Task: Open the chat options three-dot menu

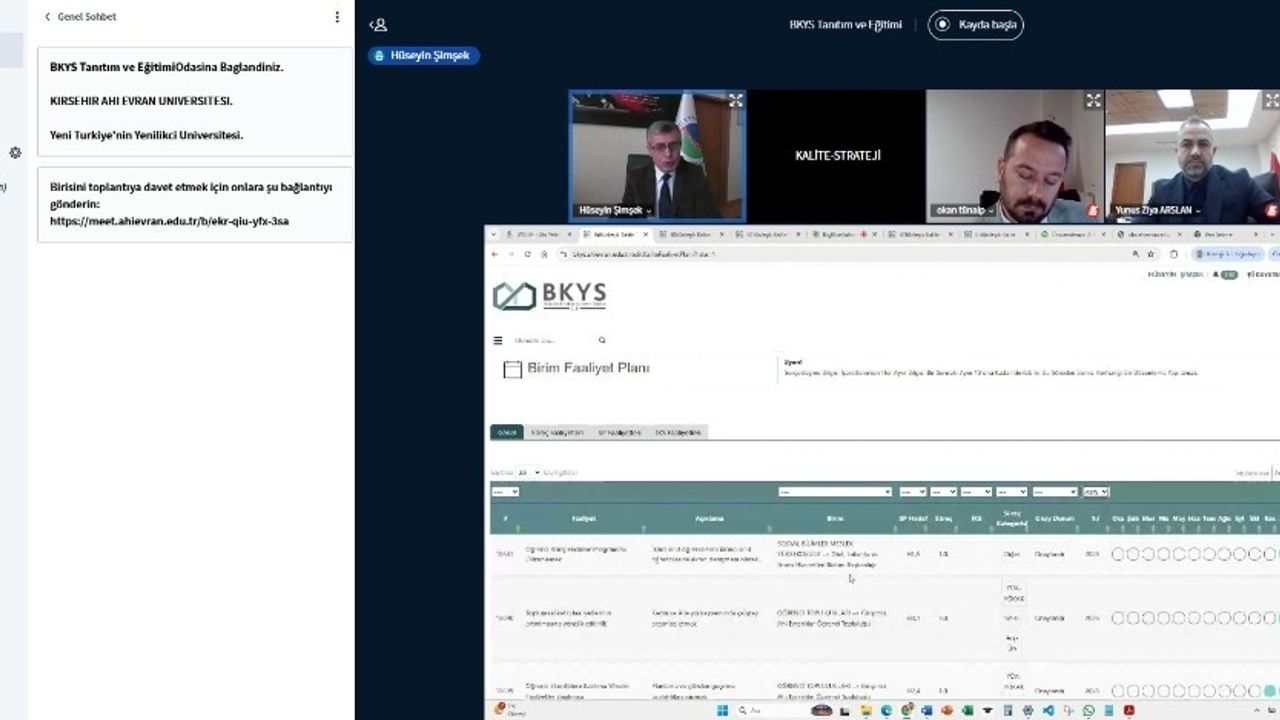Action: click(337, 17)
